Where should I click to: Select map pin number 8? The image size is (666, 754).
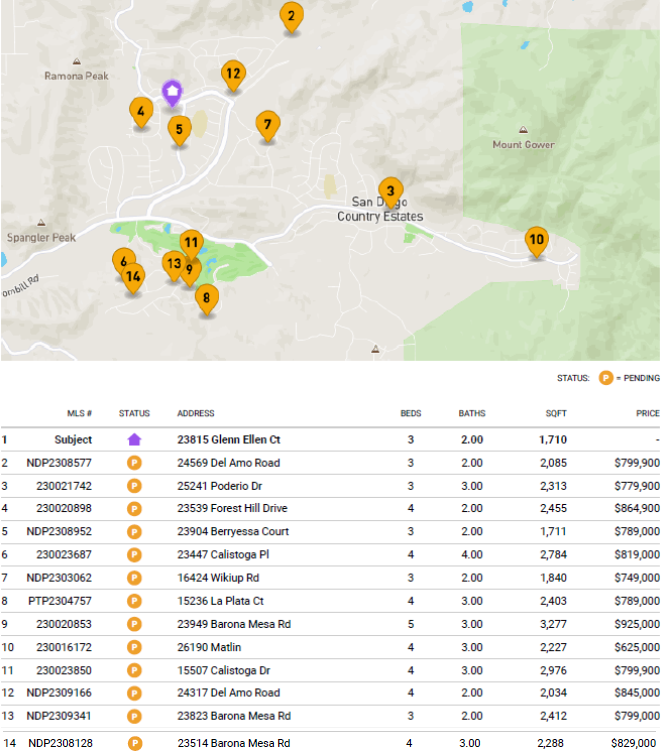click(x=207, y=299)
